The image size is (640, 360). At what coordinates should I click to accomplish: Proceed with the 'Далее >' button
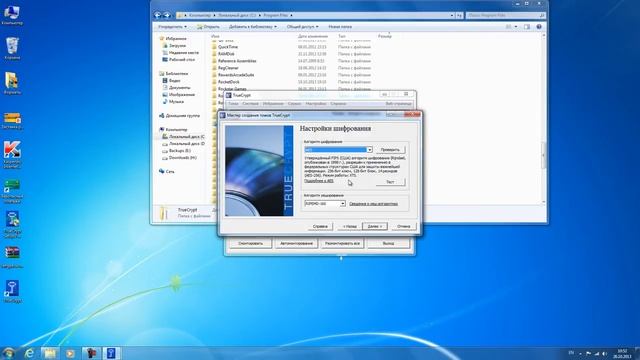(375, 226)
